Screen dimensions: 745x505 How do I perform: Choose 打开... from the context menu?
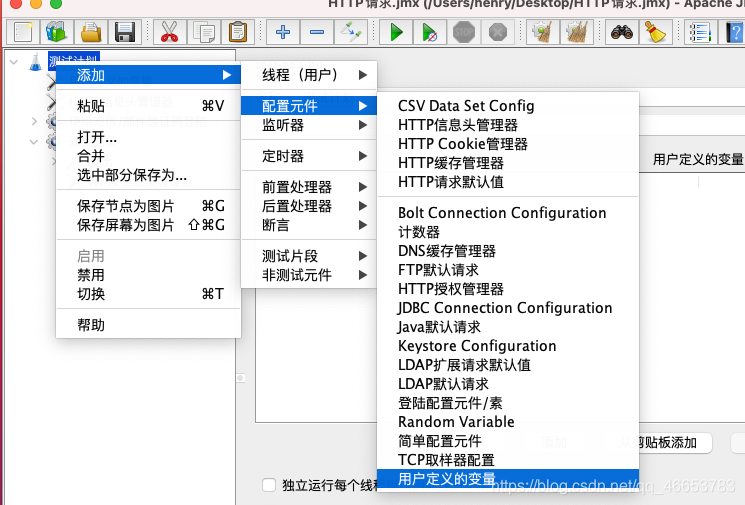coord(148,137)
